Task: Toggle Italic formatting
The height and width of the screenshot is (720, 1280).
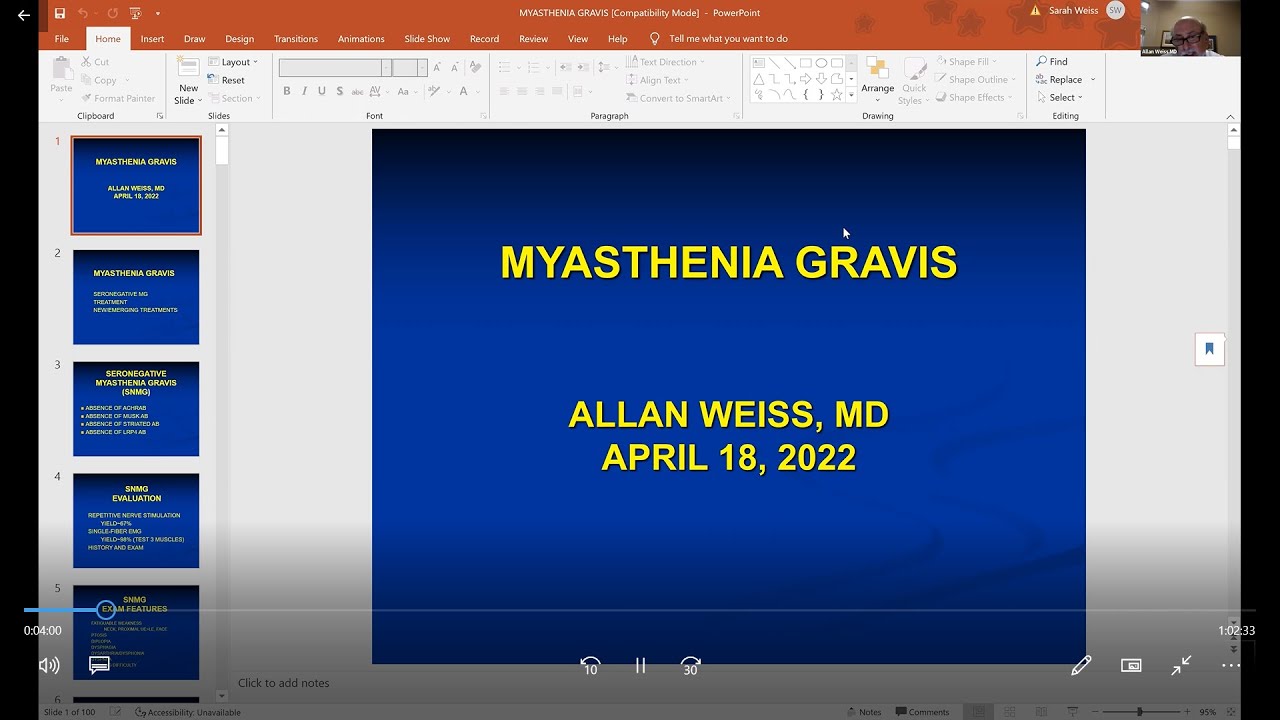Action: [304, 91]
